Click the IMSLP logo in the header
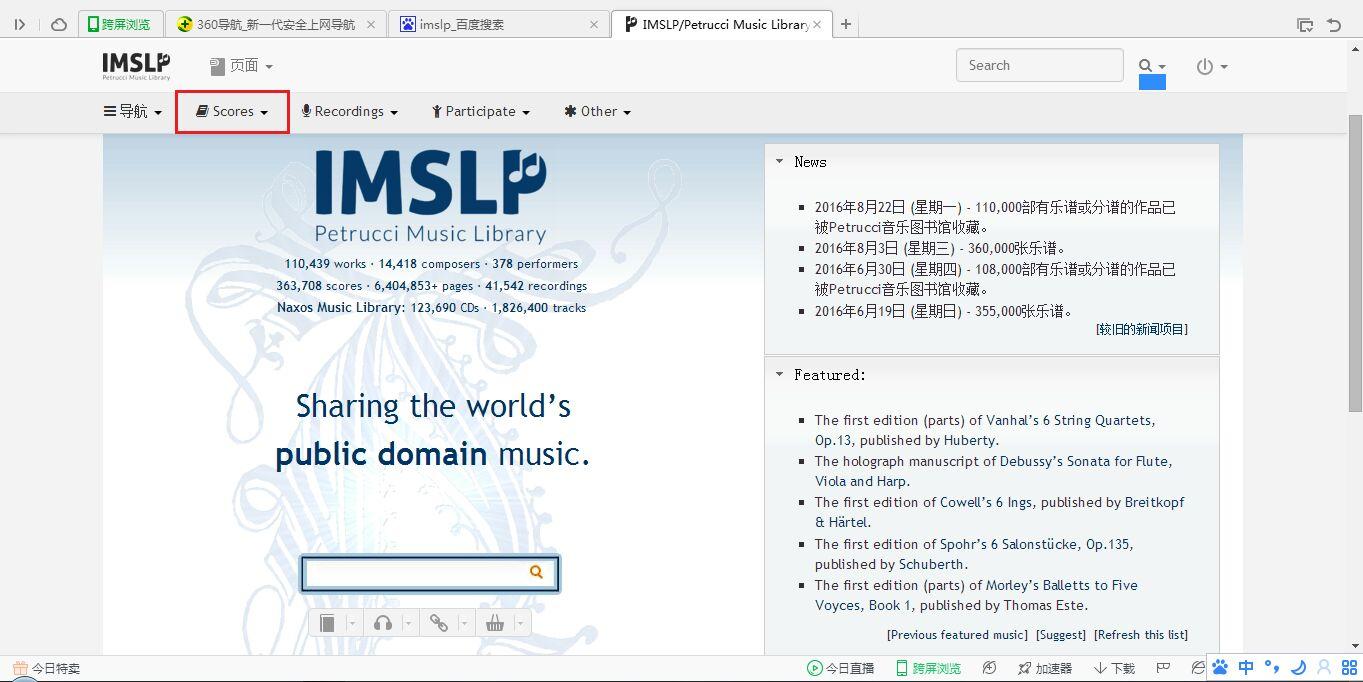Image resolution: width=1363 pixels, height=682 pixels. tap(134, 66)
